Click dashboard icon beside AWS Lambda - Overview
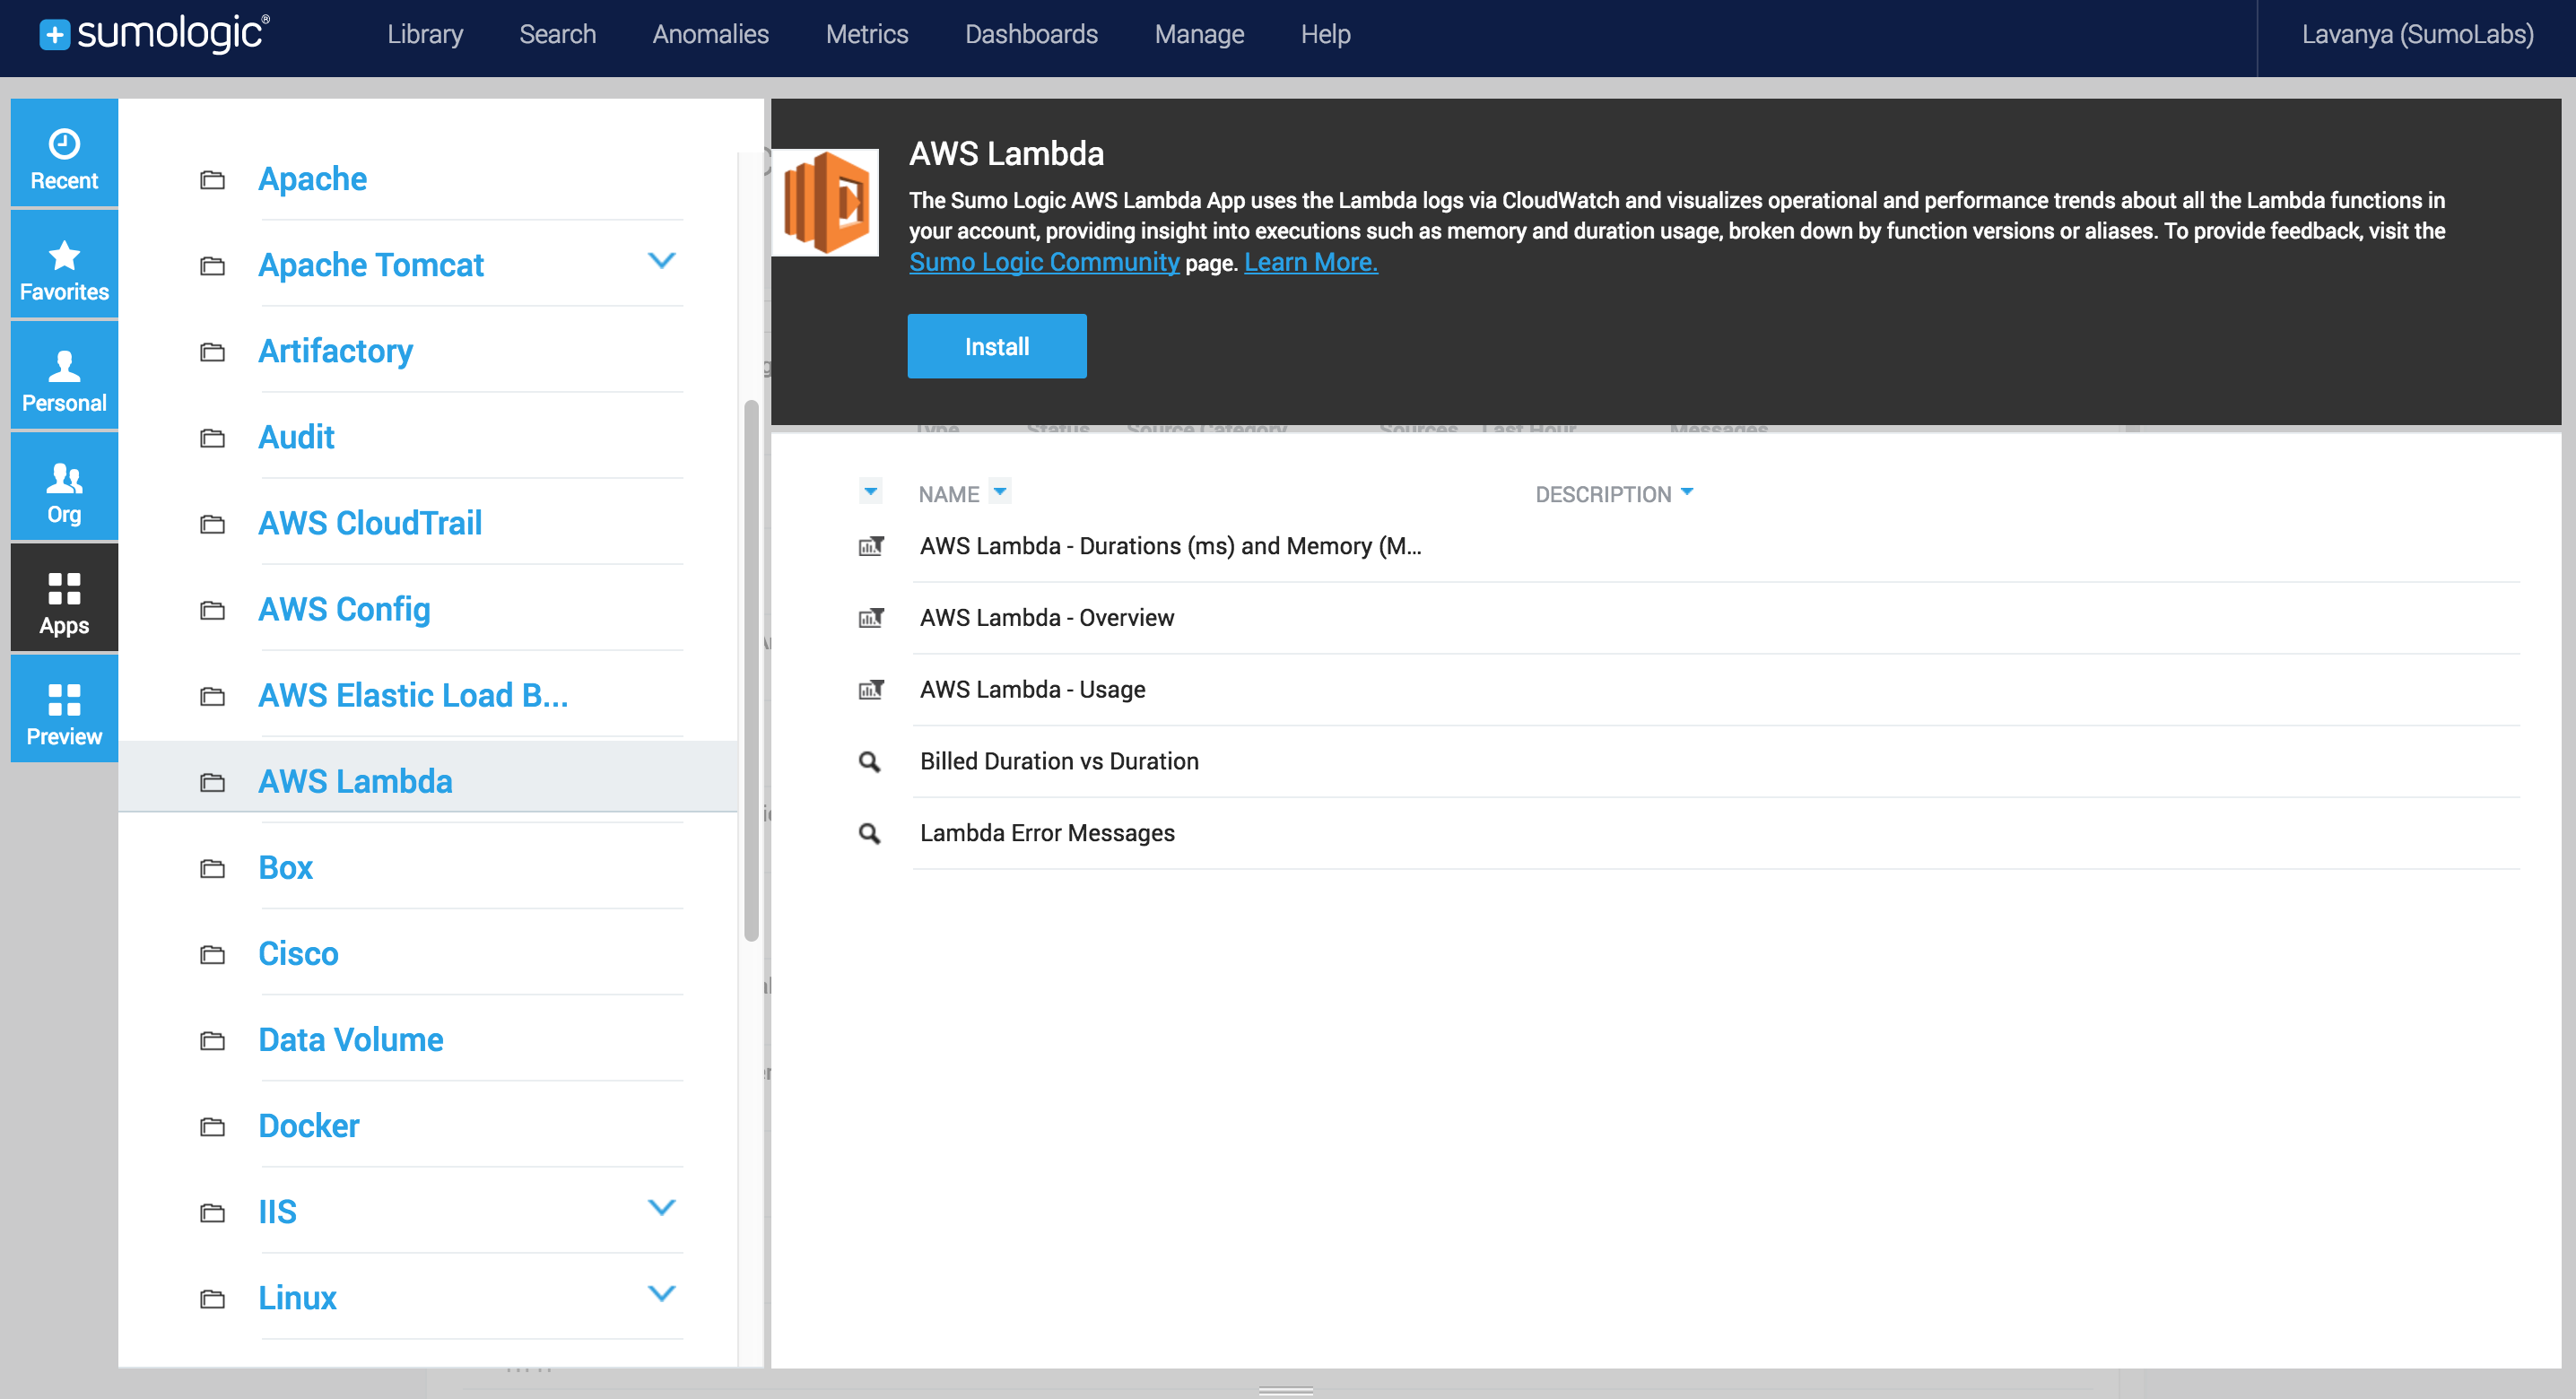This screenshot has width=2576, height=1399. pos(870,618)
